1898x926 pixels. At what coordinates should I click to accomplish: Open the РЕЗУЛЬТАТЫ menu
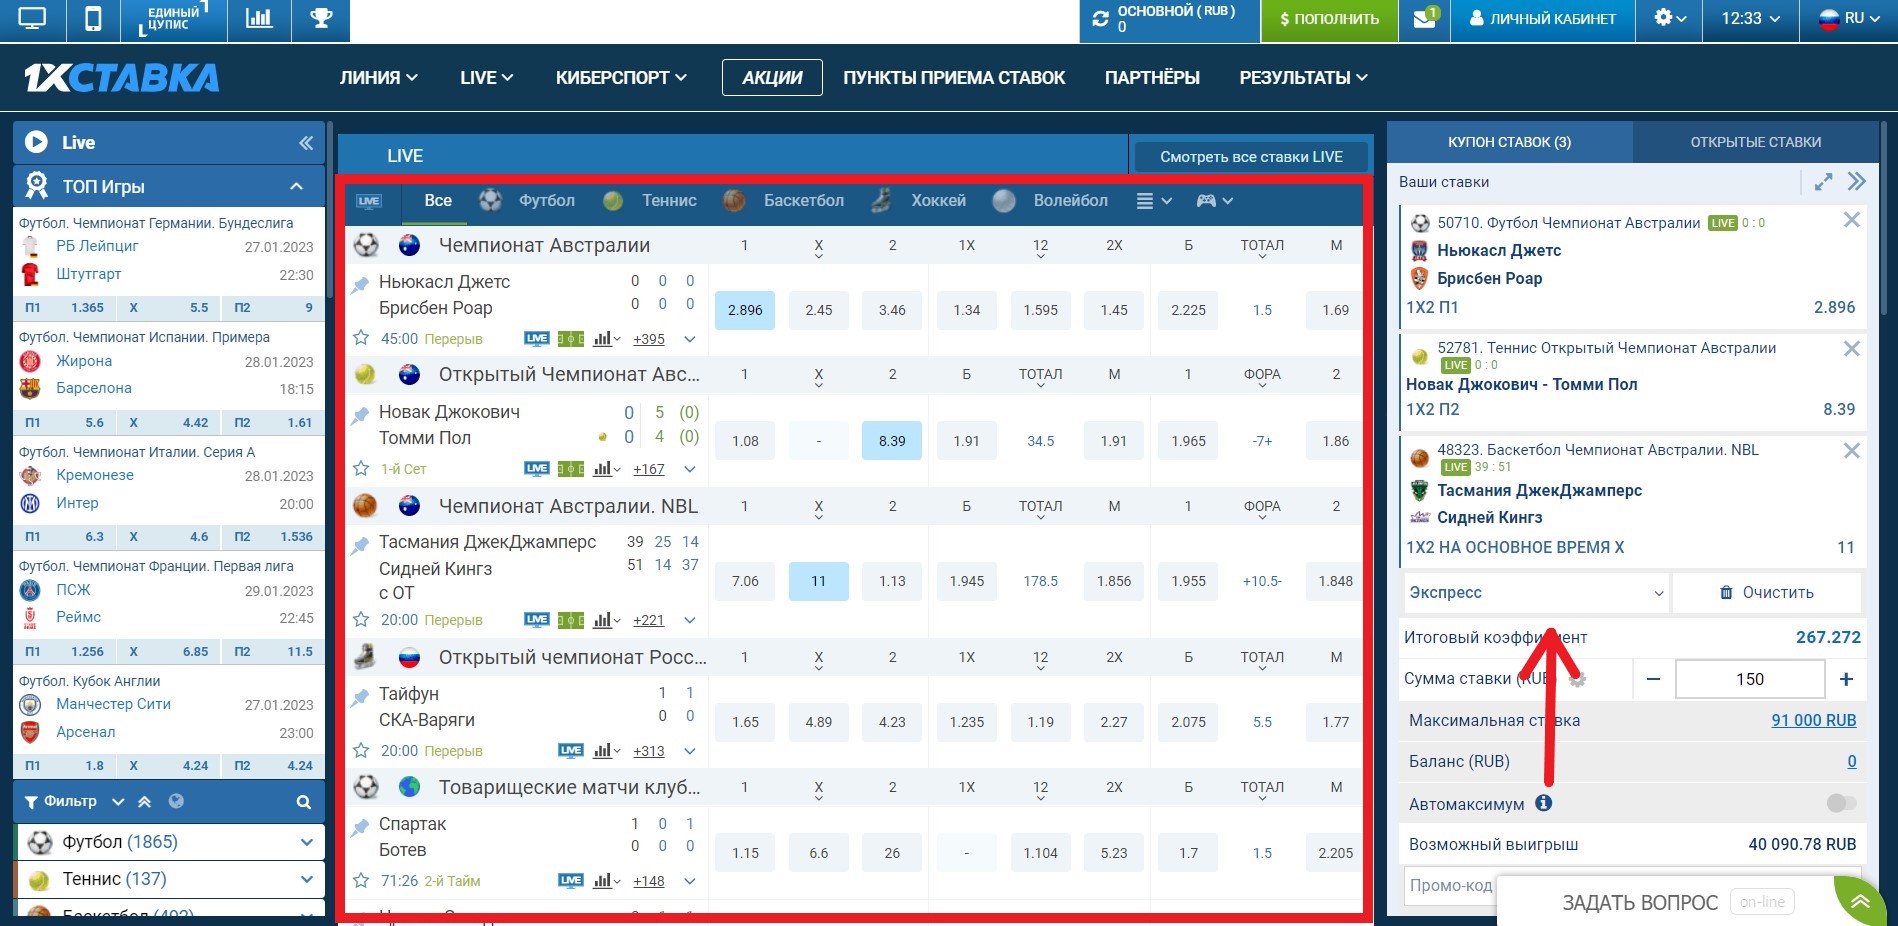click(1304, 78)
